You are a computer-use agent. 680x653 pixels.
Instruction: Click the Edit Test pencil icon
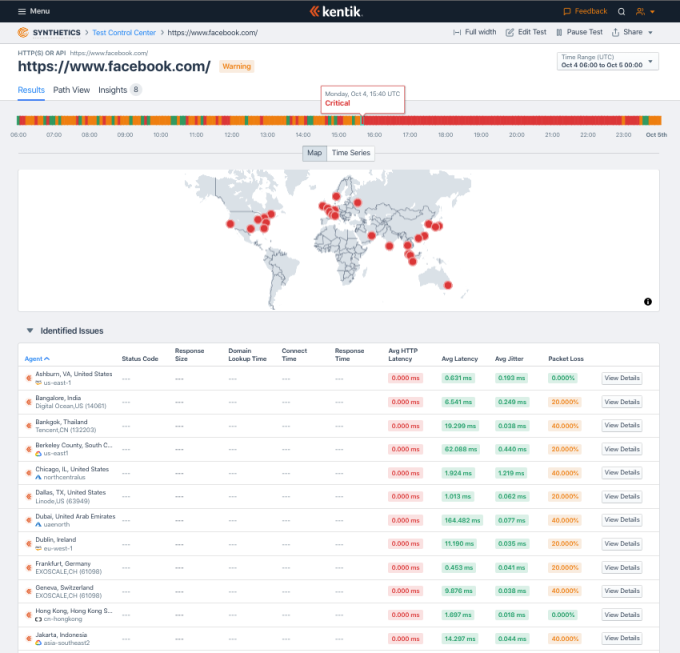(510, 33)
